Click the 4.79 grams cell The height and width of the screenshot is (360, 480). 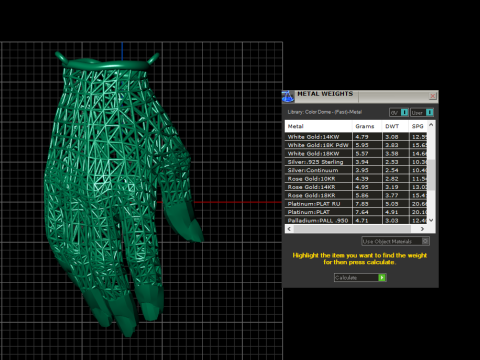point(367,137)
